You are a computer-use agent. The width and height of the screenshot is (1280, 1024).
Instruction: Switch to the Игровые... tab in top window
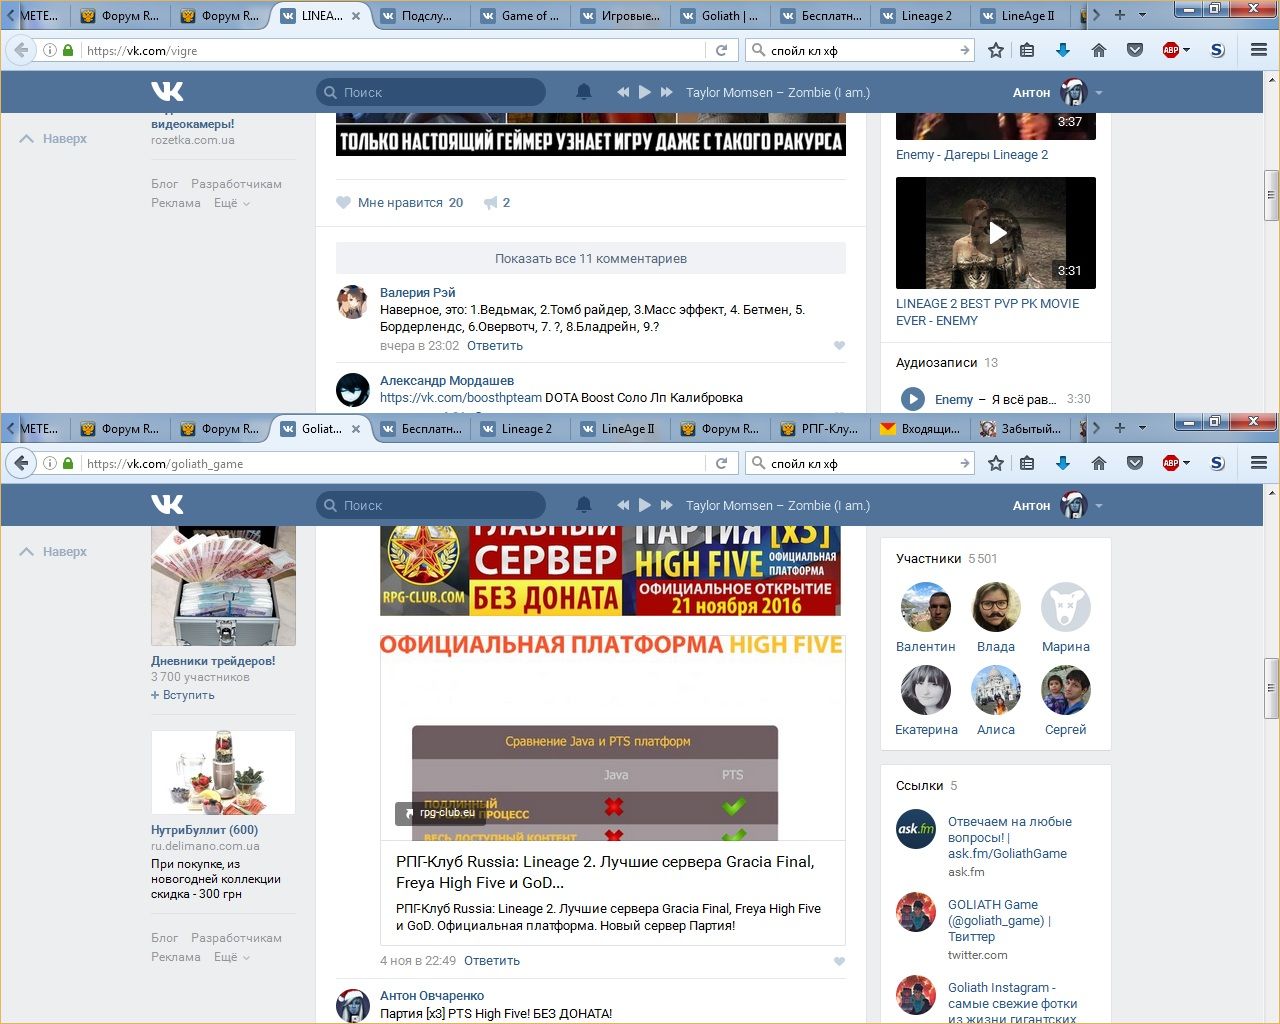coord(620,16)
